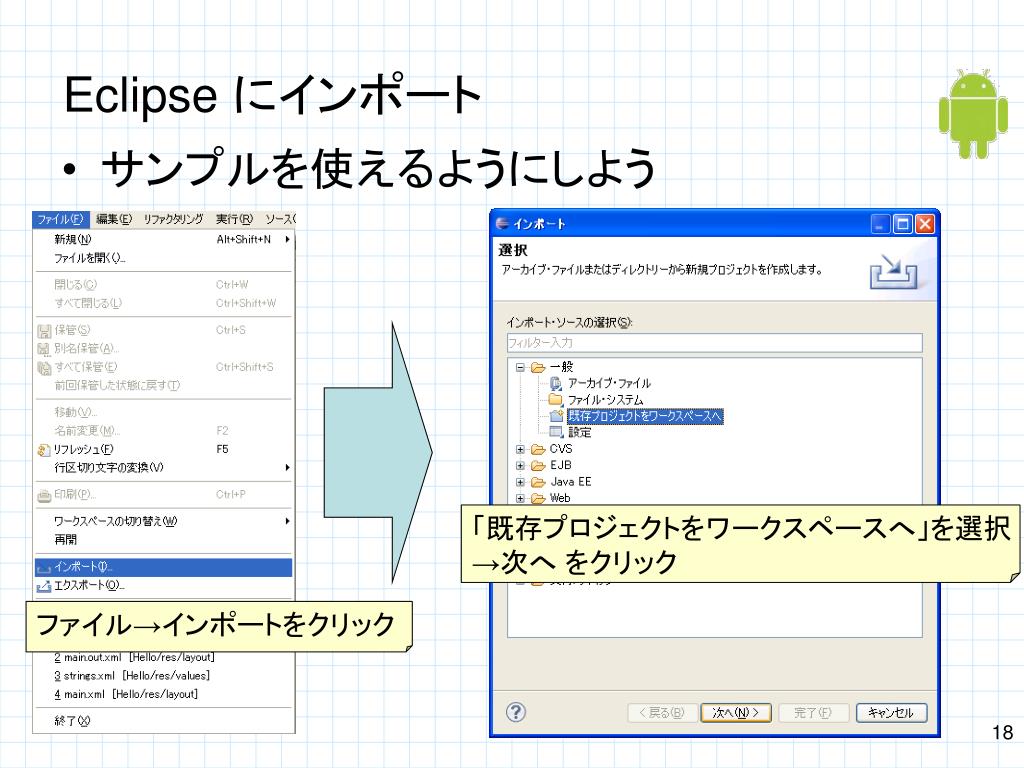Click the EJB folder icon
This screenshot has height=768, width=1024.
click(538, 465)
